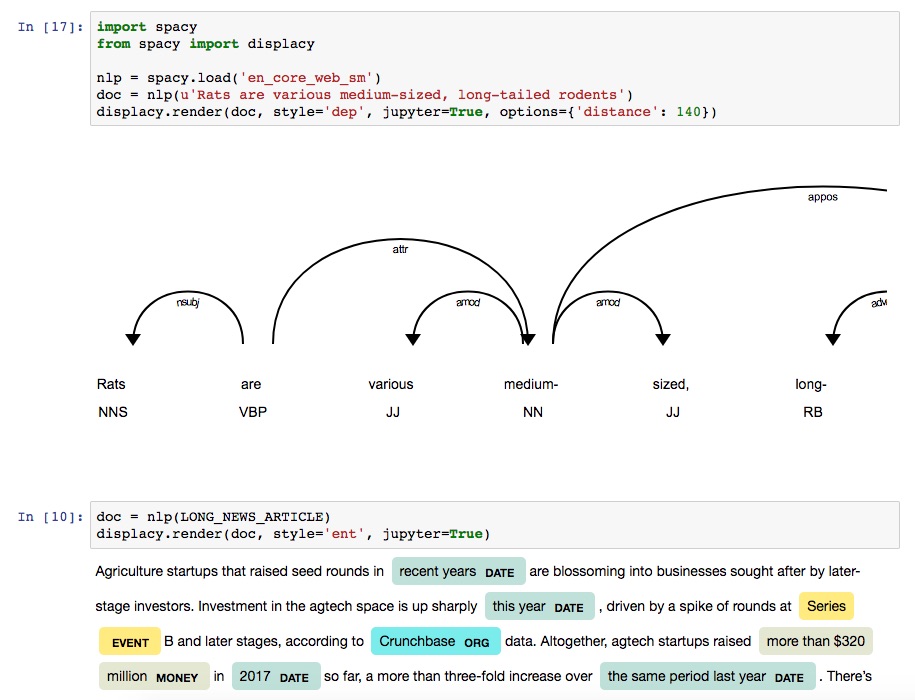Select the word 'Rats' in the parse tree
Viewport: 915px width, 700px height.
(111, 384)
